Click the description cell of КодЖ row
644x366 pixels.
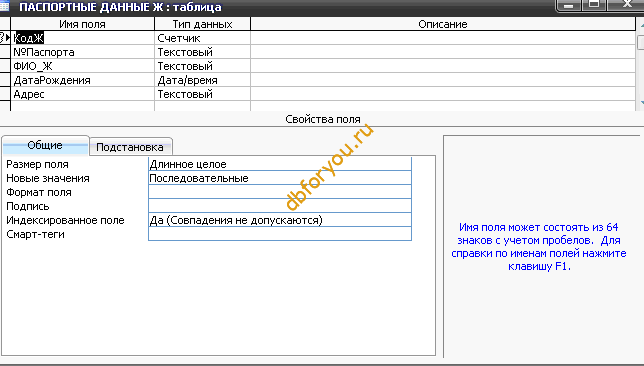[443, 38]
